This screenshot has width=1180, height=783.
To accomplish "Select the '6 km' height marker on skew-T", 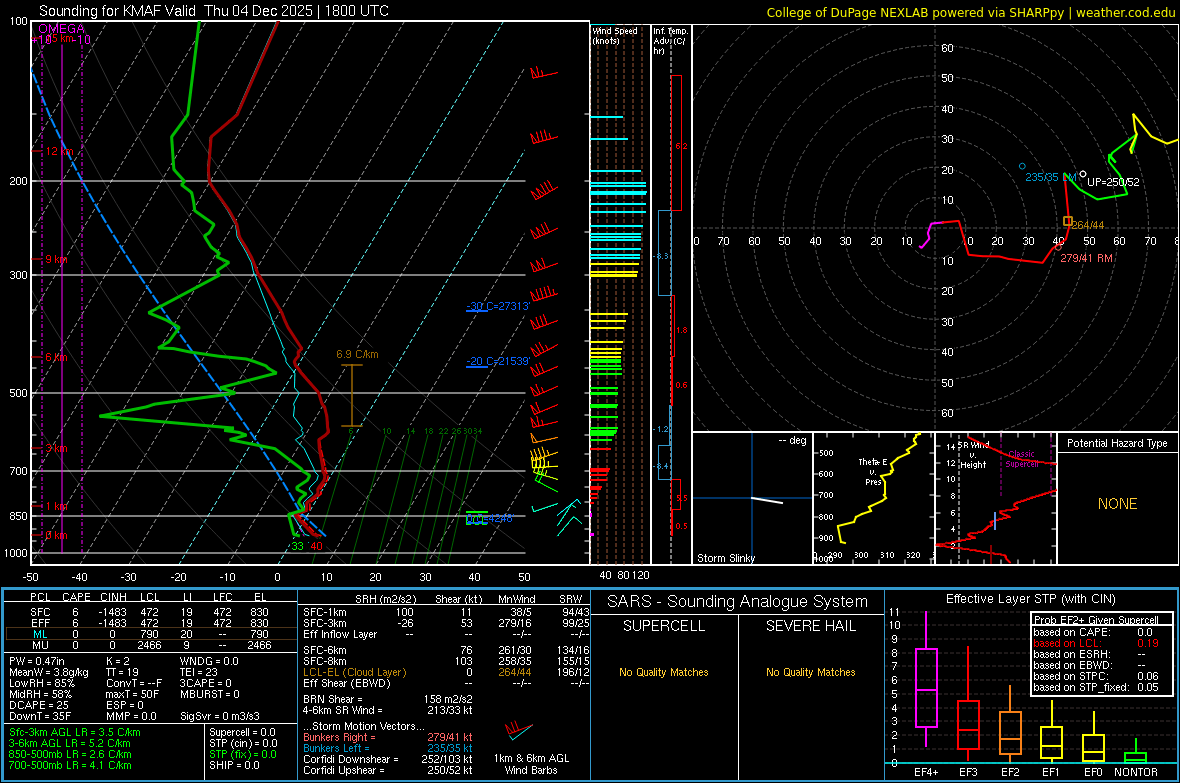I will pyautogui.click(x=56, y=357).
